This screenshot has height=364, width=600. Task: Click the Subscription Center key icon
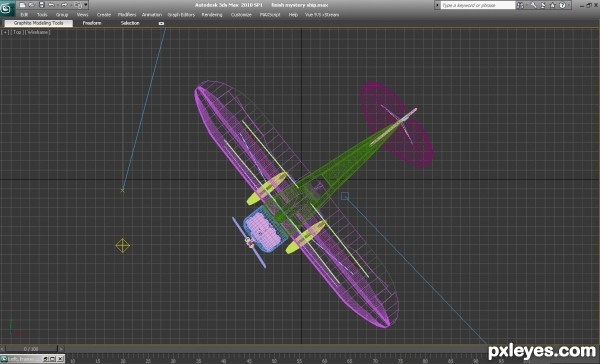533,5
